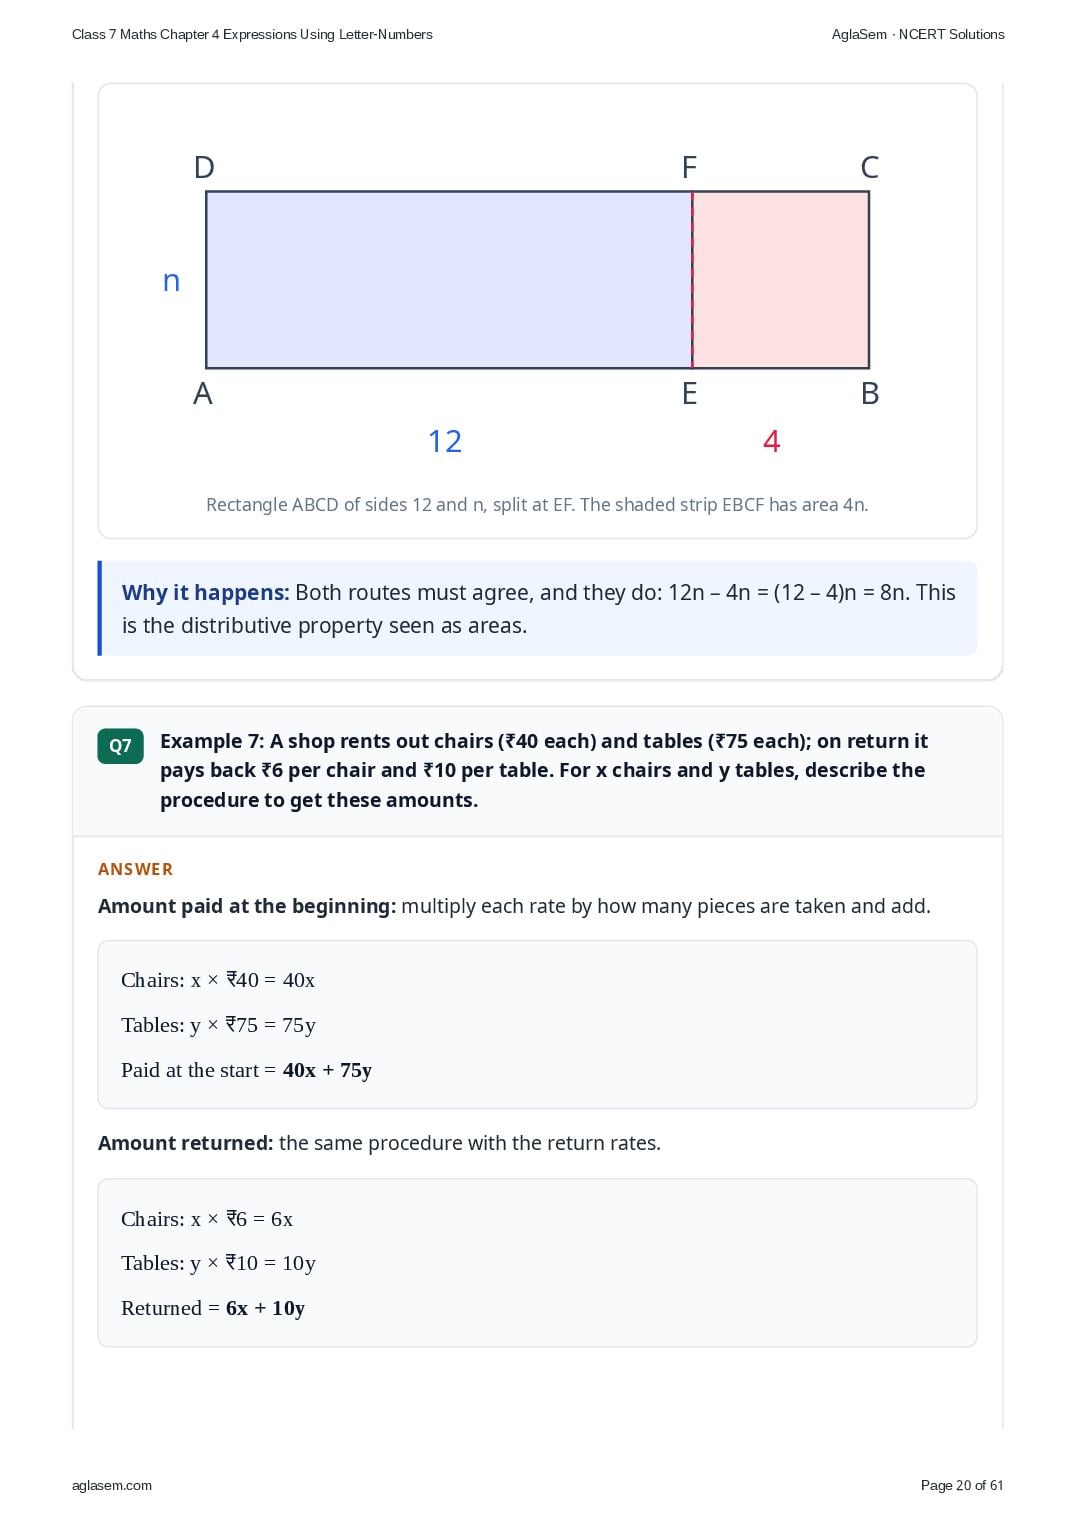Click the rectangle ABCD figure caption
The image size is (1076, 1522).
coord(537,504)
